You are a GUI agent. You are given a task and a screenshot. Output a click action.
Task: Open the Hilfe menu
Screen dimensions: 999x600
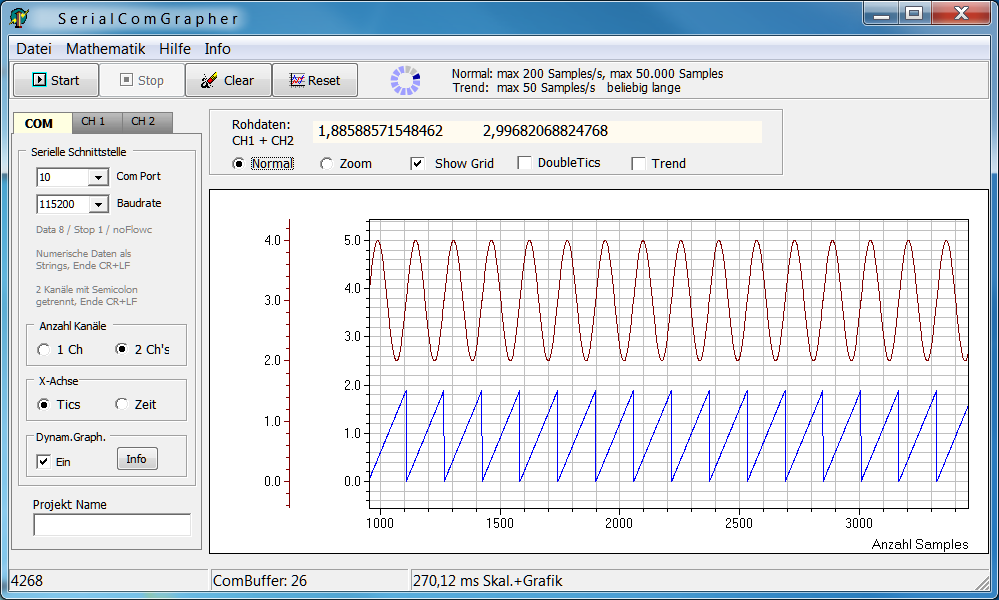(x=175, y=49)
